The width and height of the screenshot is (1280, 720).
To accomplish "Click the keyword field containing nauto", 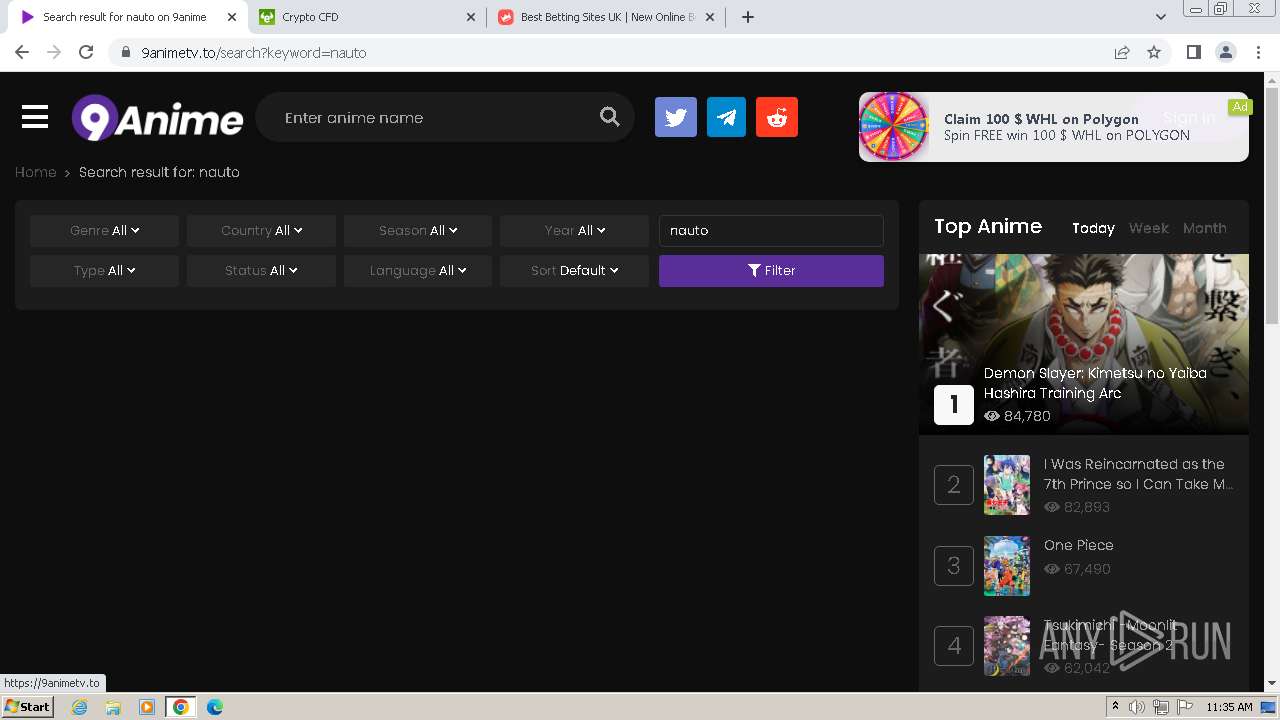I will tap(771, 231).
